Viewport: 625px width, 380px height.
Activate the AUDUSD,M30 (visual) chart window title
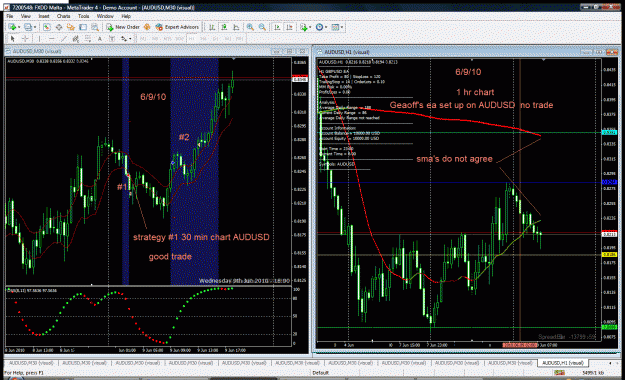pos(37,51)
